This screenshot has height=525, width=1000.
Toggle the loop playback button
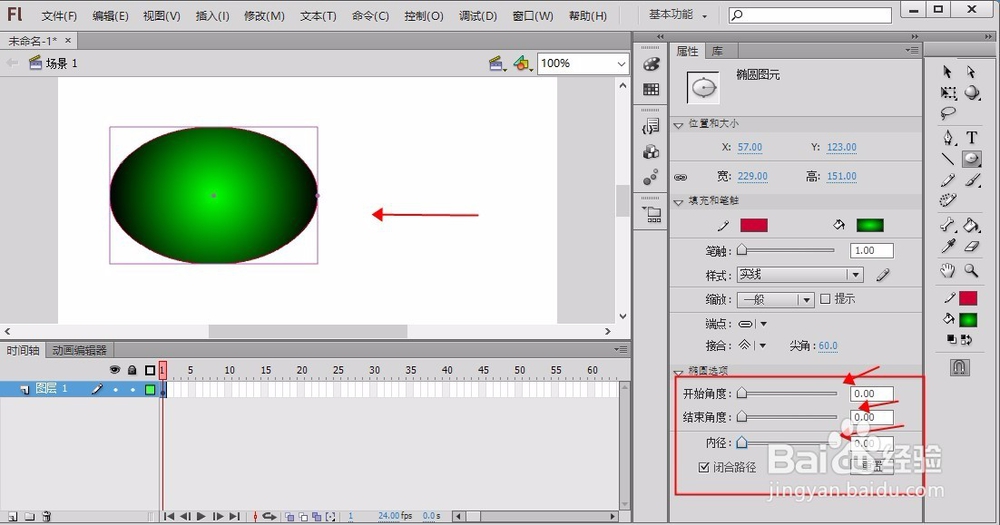click(x=269, y=516)
